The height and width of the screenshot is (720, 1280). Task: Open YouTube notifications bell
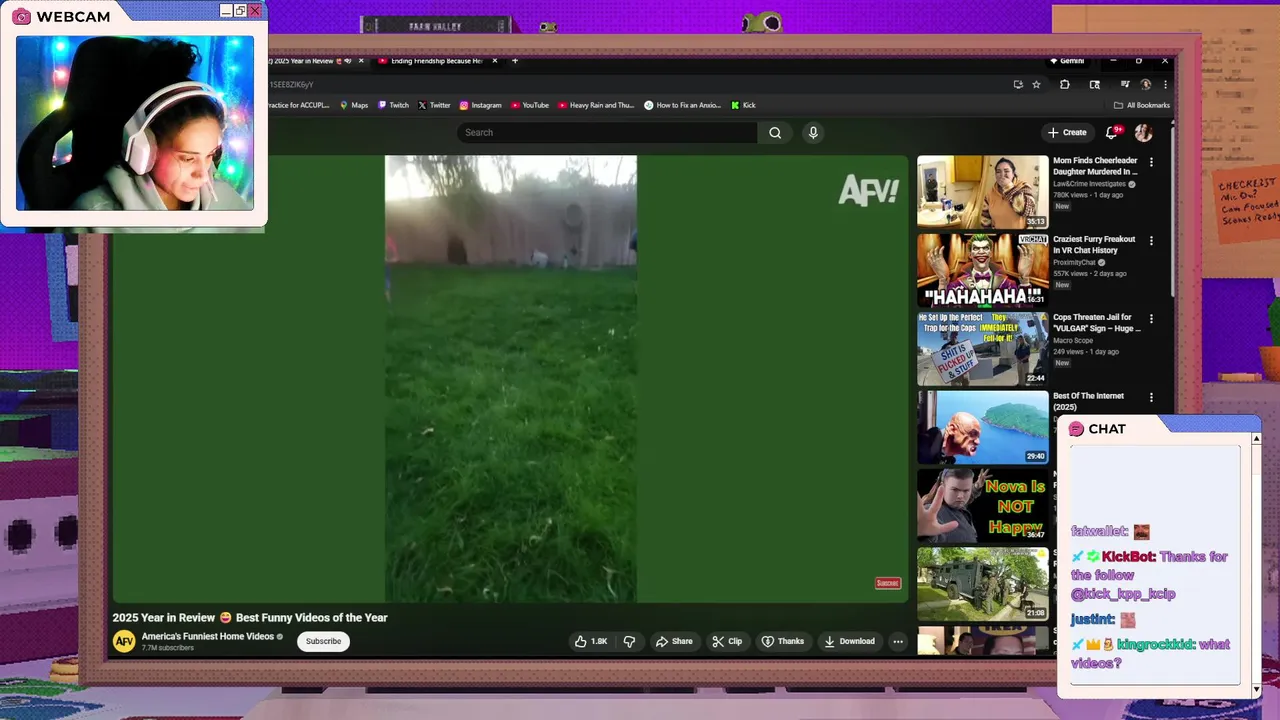tap(1112, 132)
